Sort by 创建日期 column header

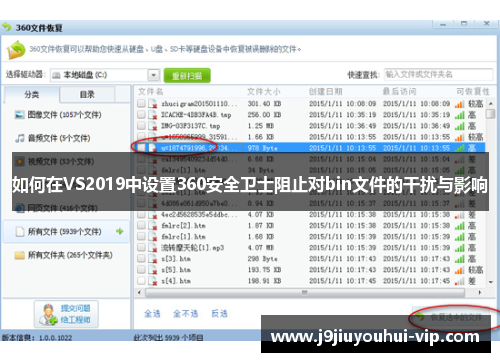[325, 91]
